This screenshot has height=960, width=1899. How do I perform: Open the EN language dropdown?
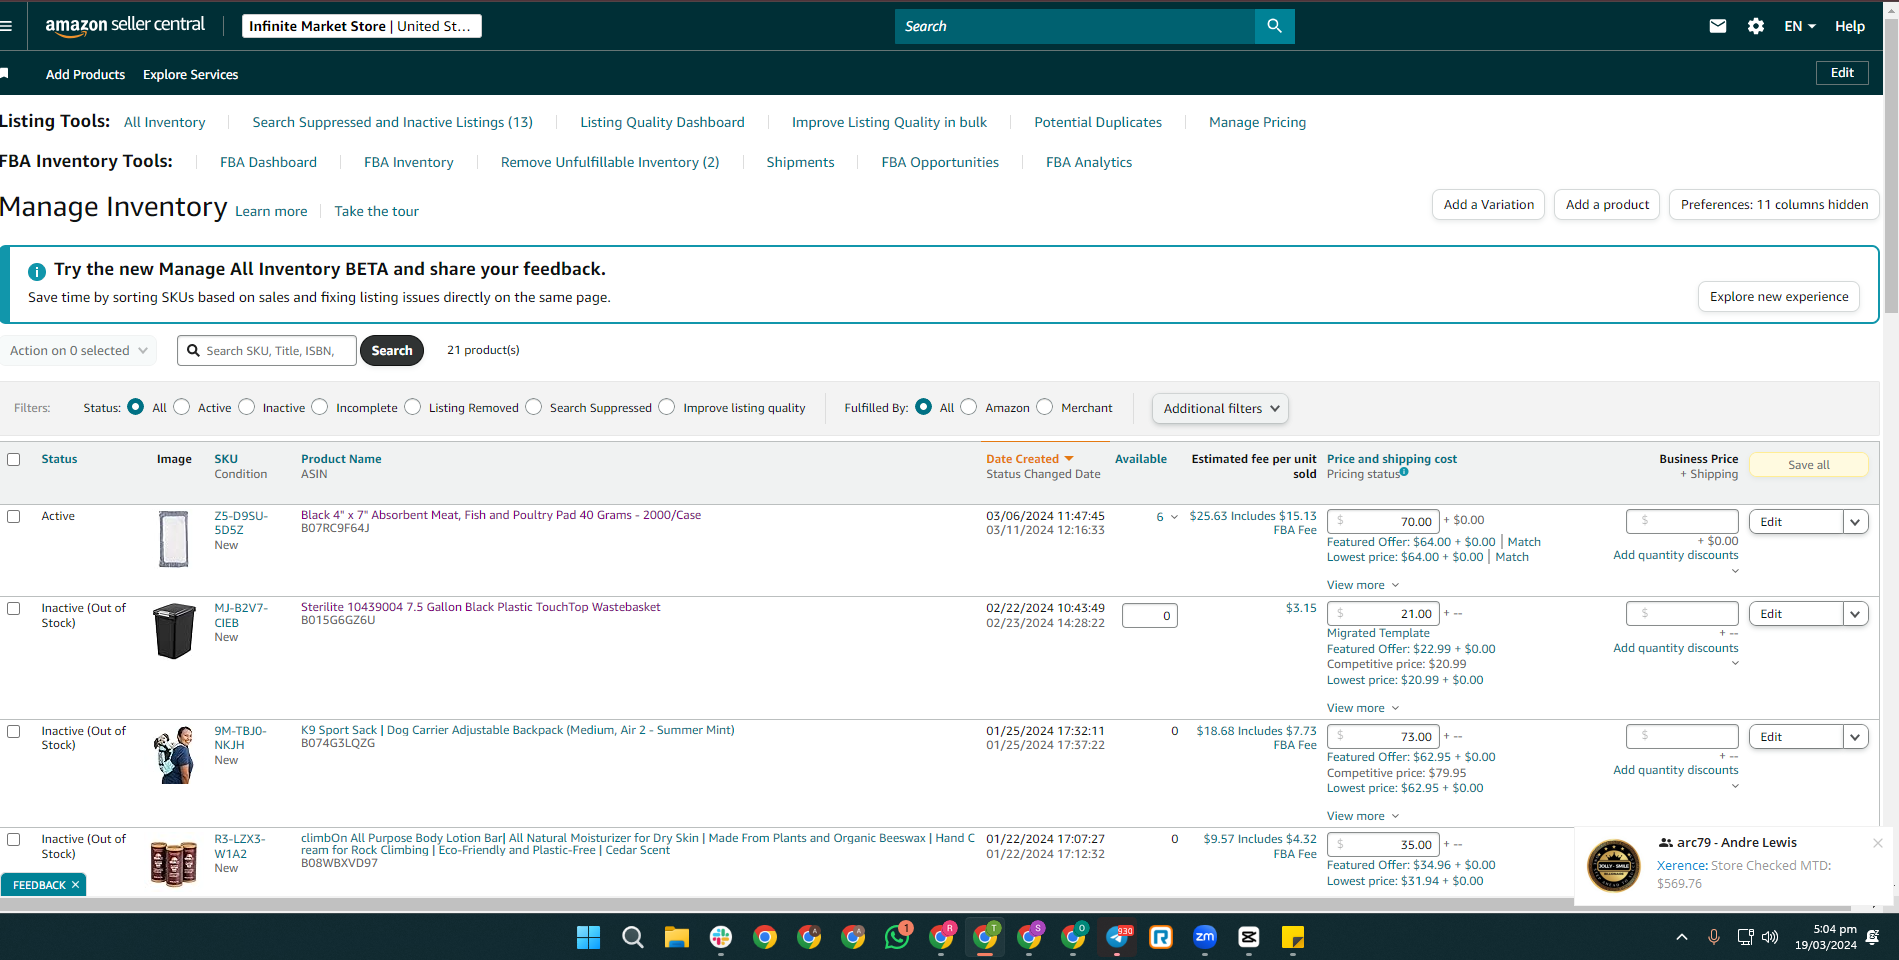click(1800, 26)
